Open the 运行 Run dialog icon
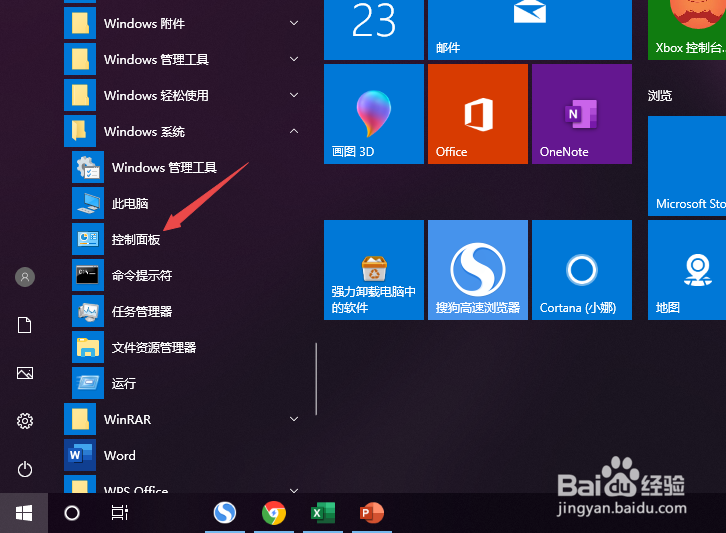This screenshot has height=533, width=726. click(x=88, y=383)
